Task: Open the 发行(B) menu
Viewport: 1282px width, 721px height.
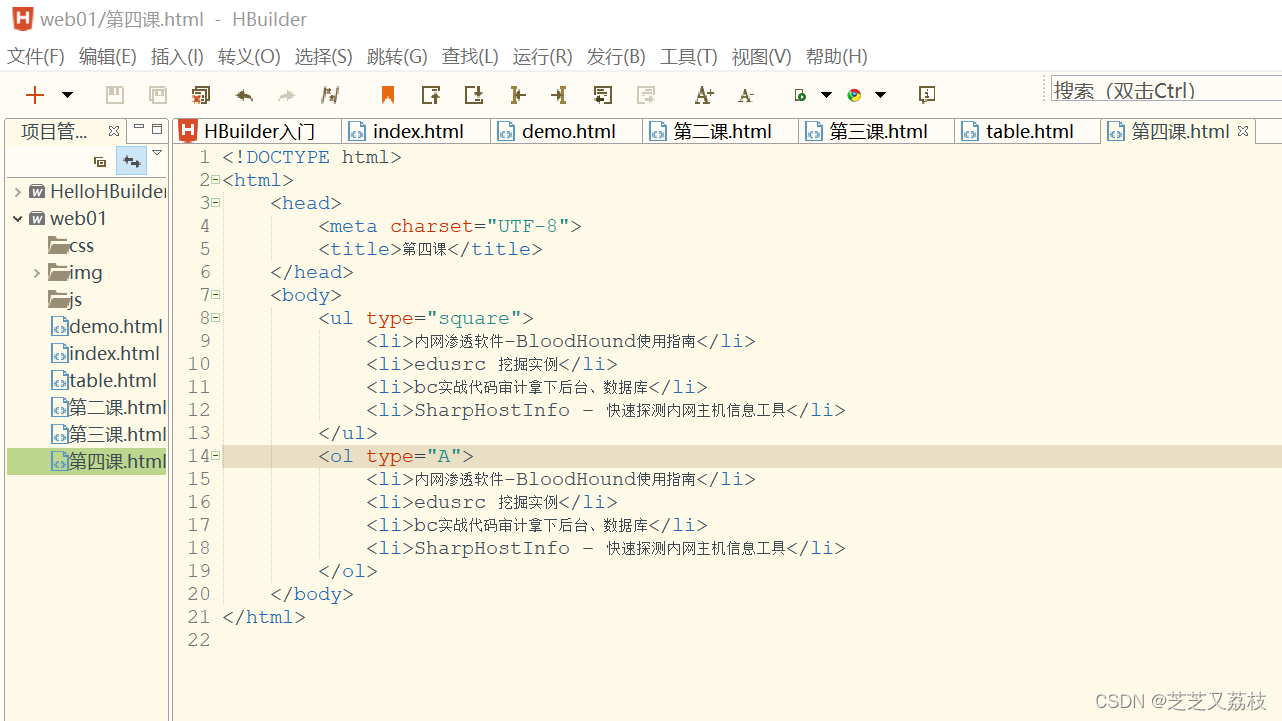Action: click(616, 57)
